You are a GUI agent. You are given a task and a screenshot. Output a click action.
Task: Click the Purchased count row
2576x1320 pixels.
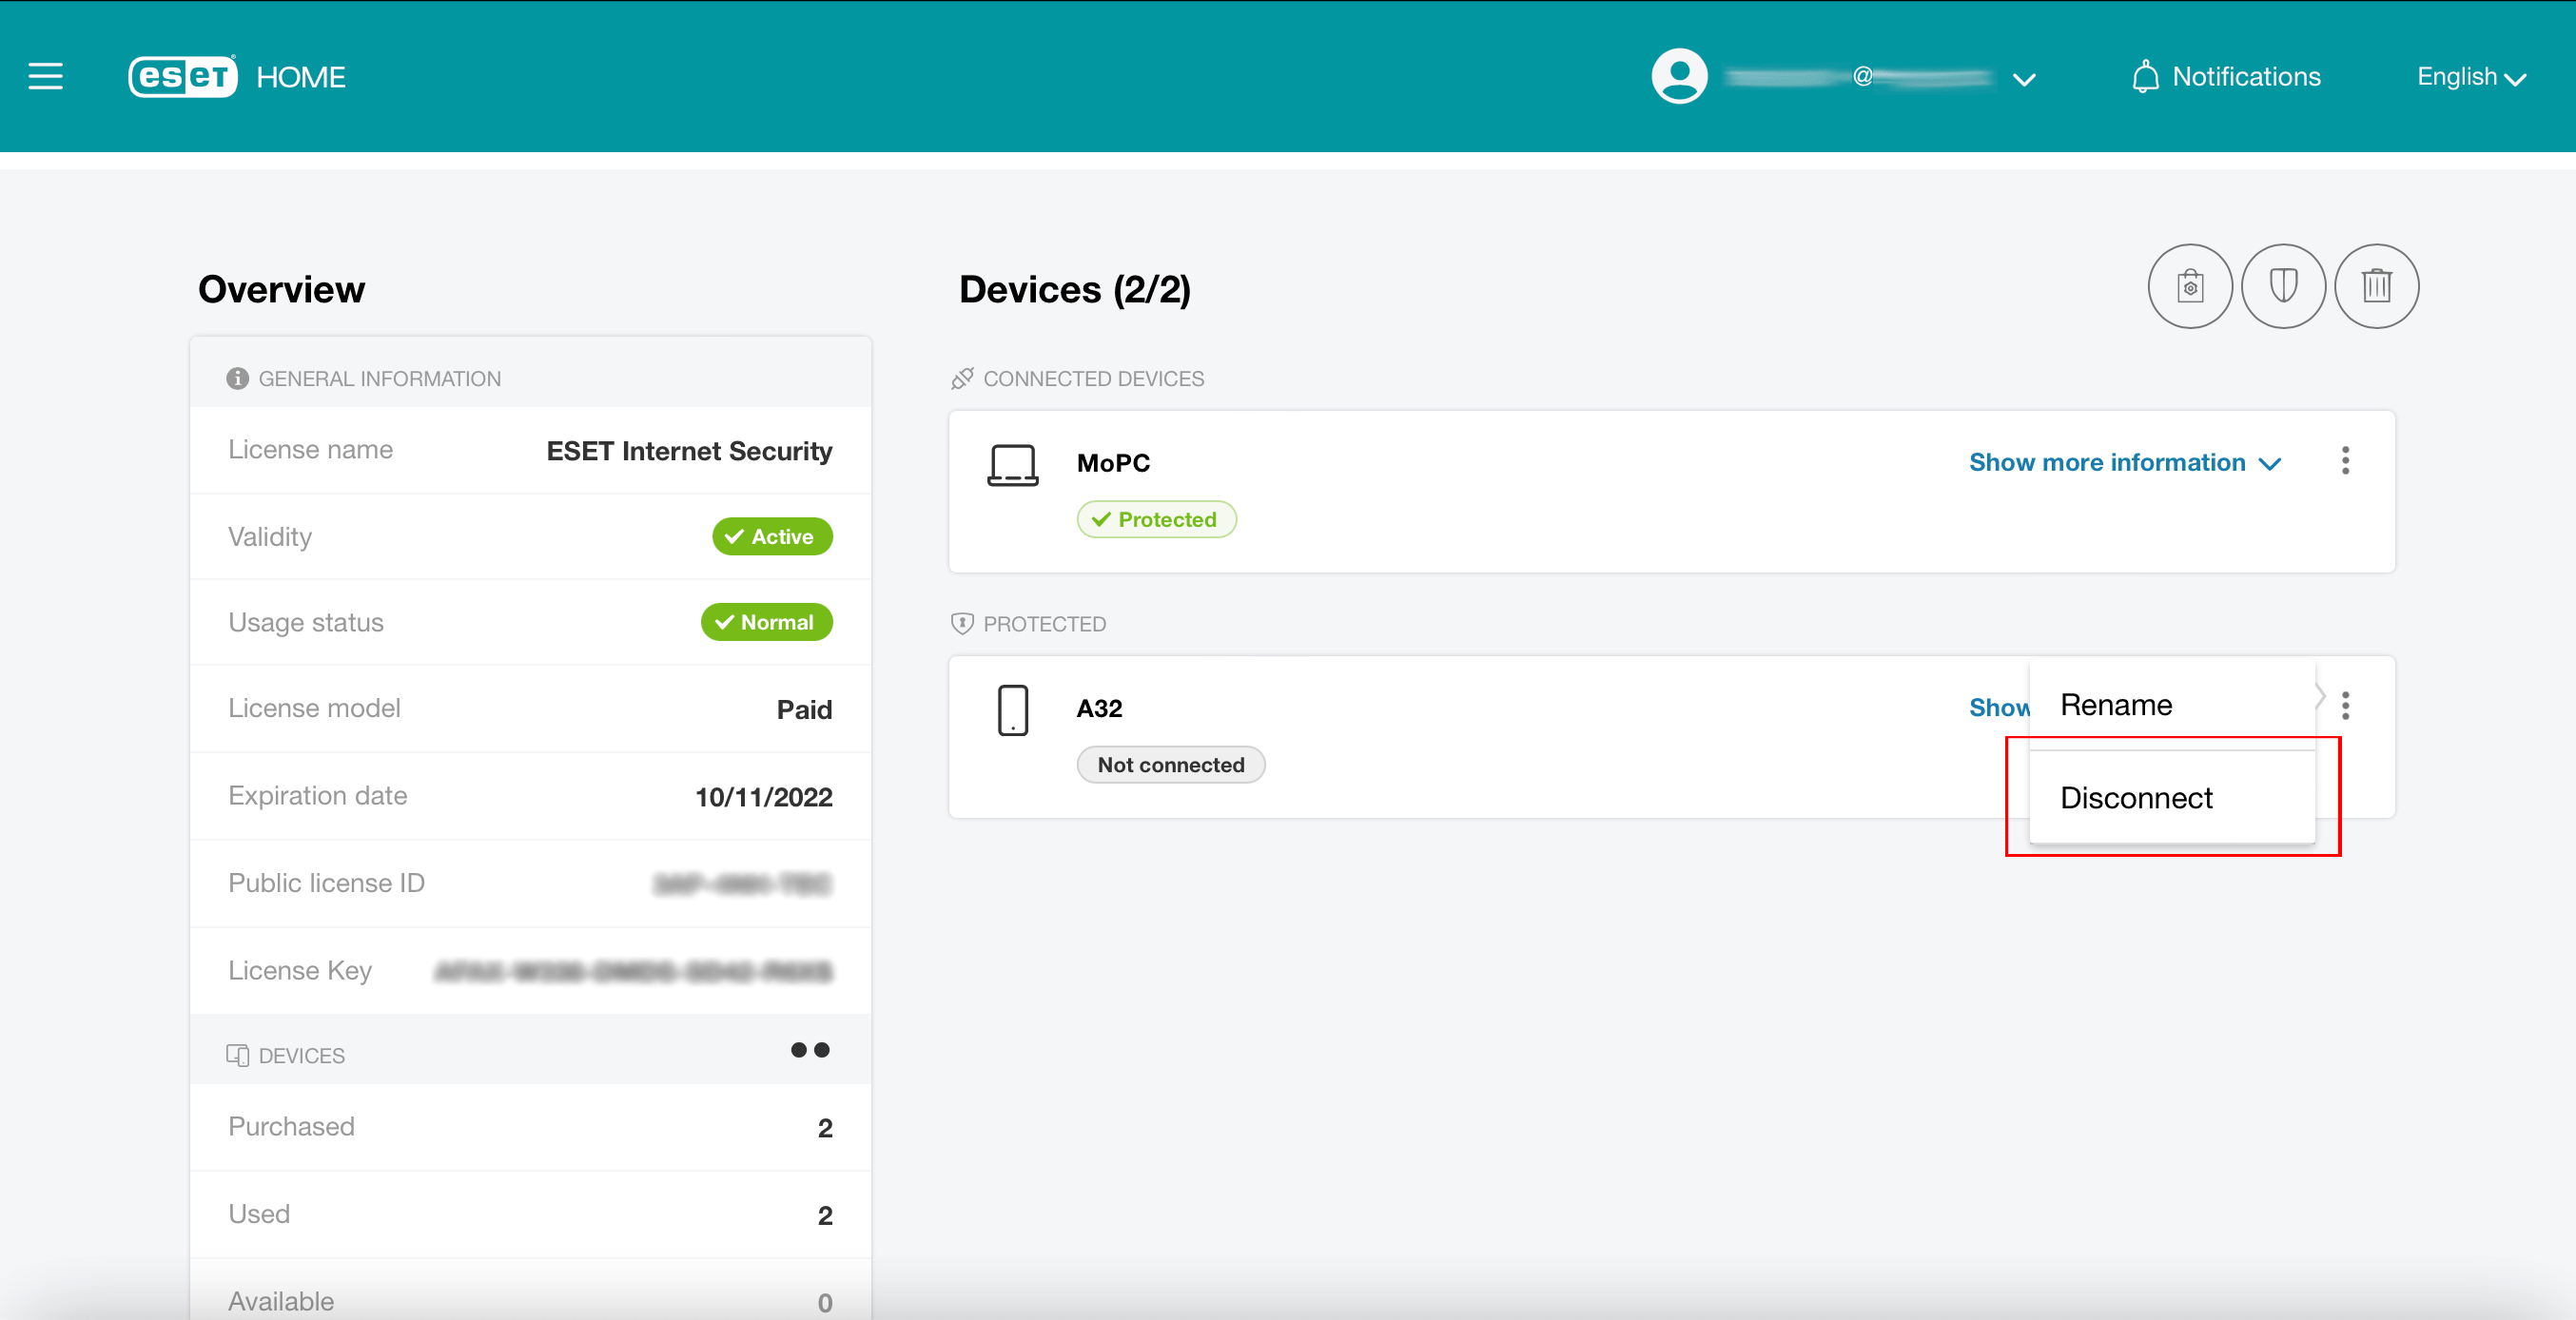530,1127
